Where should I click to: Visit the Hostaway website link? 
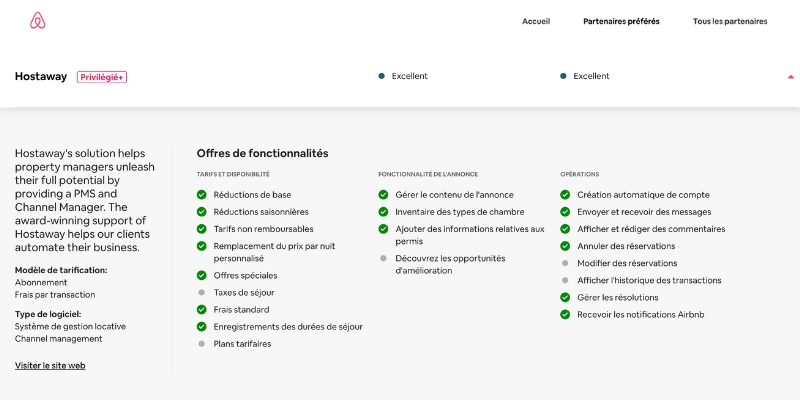coord(50,365)
